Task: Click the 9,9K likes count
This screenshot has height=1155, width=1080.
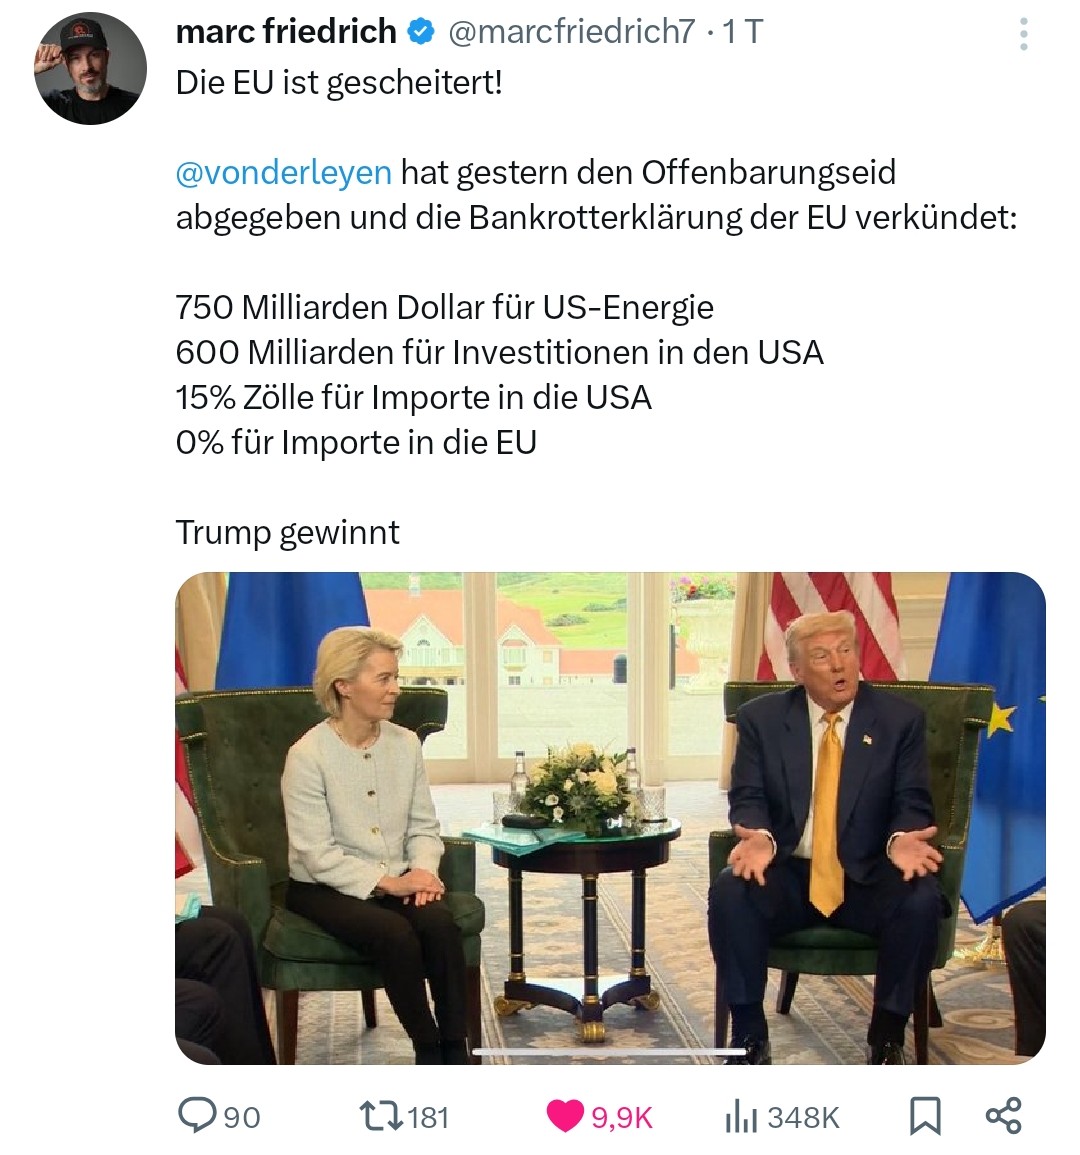Action: coord(622,1117)
